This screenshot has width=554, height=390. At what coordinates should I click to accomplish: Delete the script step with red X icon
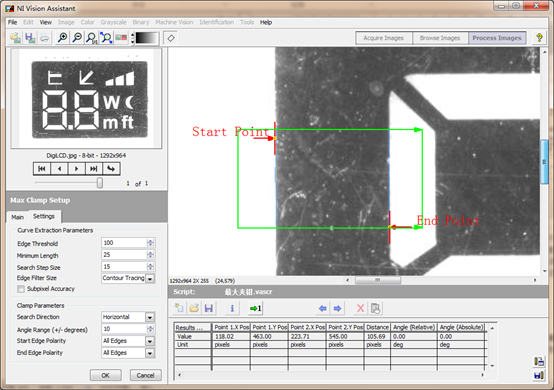360,308
